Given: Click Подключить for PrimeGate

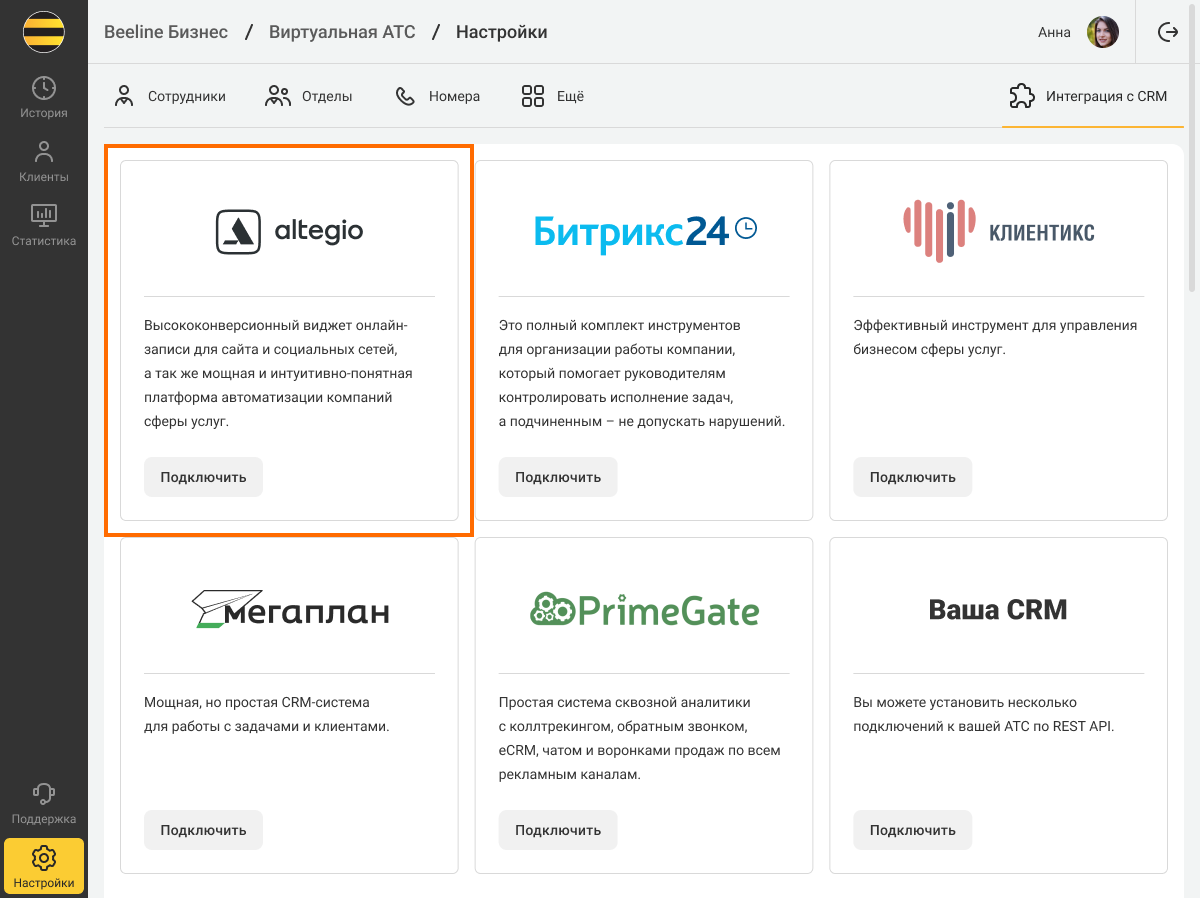Looking at the screenshot, I should [x=558, y=830].
